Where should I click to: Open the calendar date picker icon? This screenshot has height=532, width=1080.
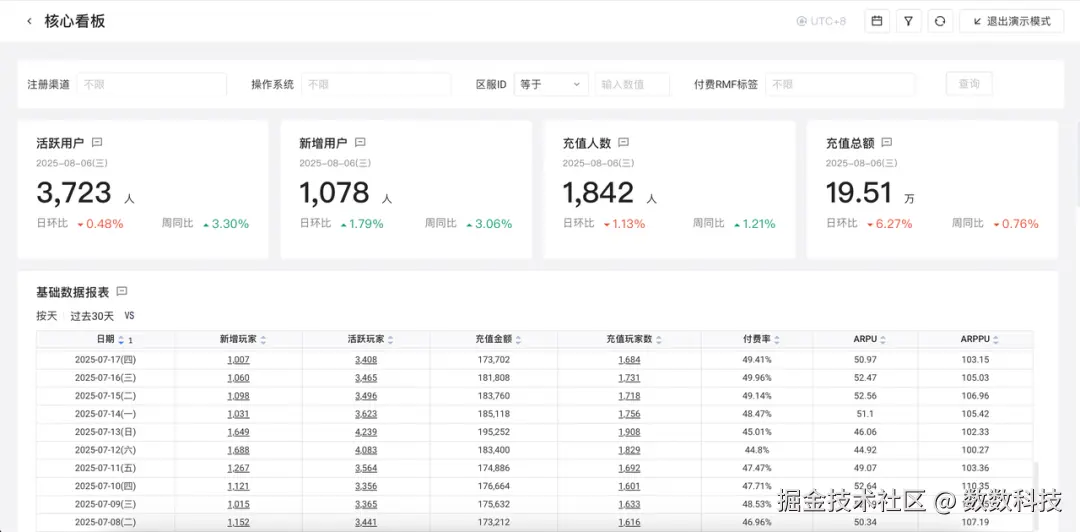point(877,21)
